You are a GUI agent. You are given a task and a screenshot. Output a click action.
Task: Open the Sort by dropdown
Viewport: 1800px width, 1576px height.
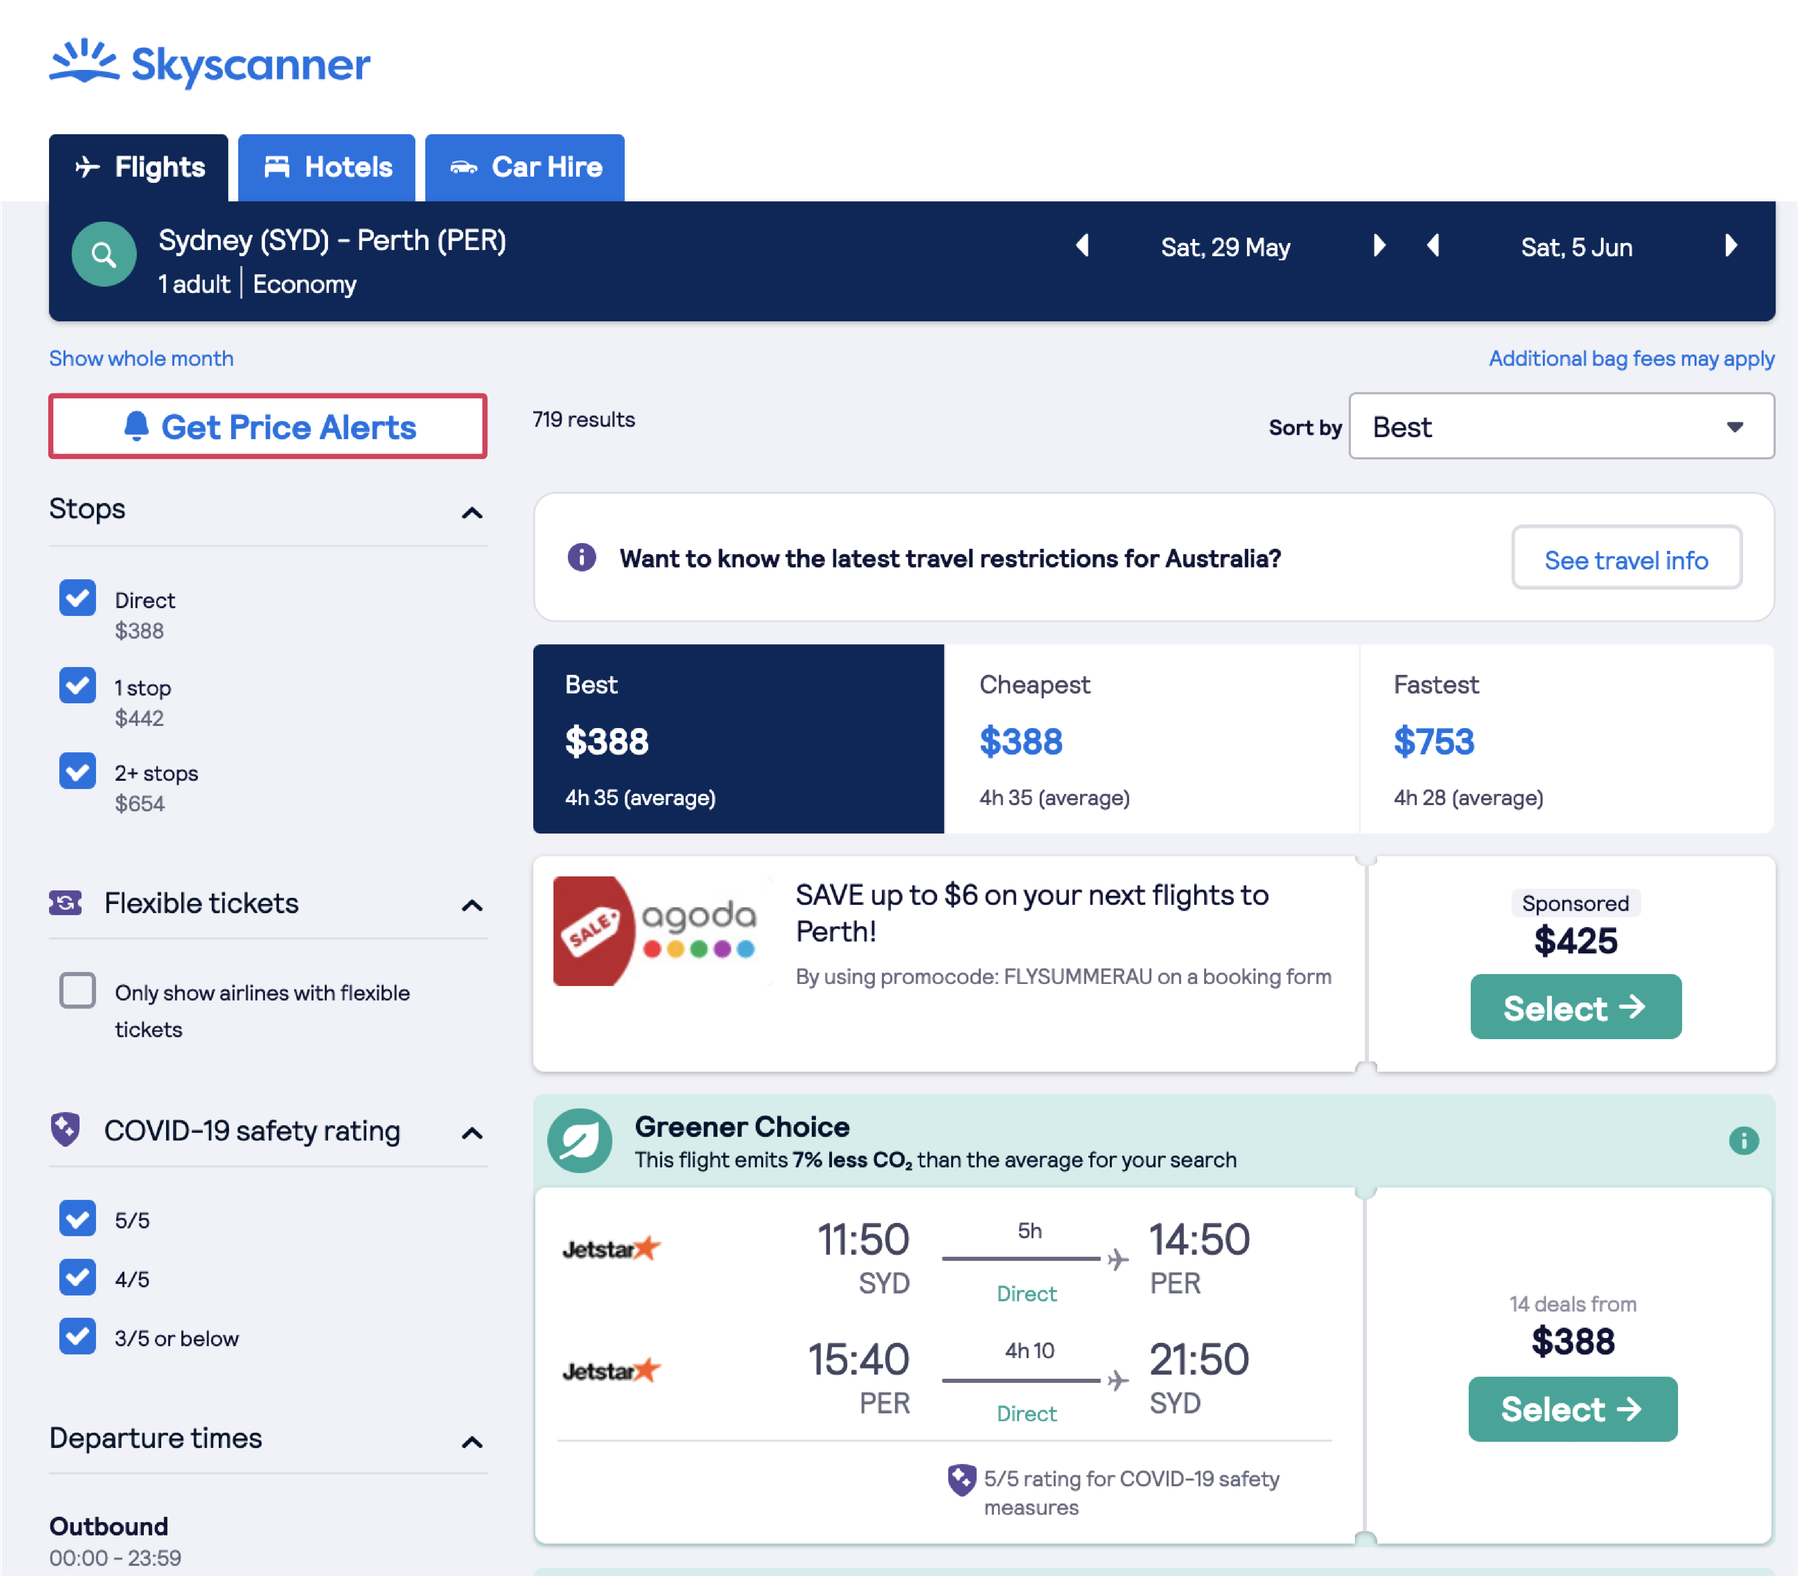1561,426
